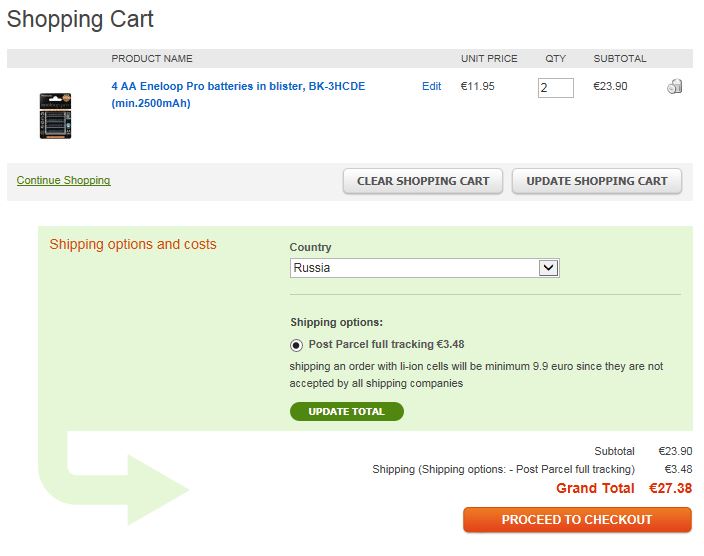704x556 pixels.
Task: Focus the quantity input field
Action: [x=556, y=88]
